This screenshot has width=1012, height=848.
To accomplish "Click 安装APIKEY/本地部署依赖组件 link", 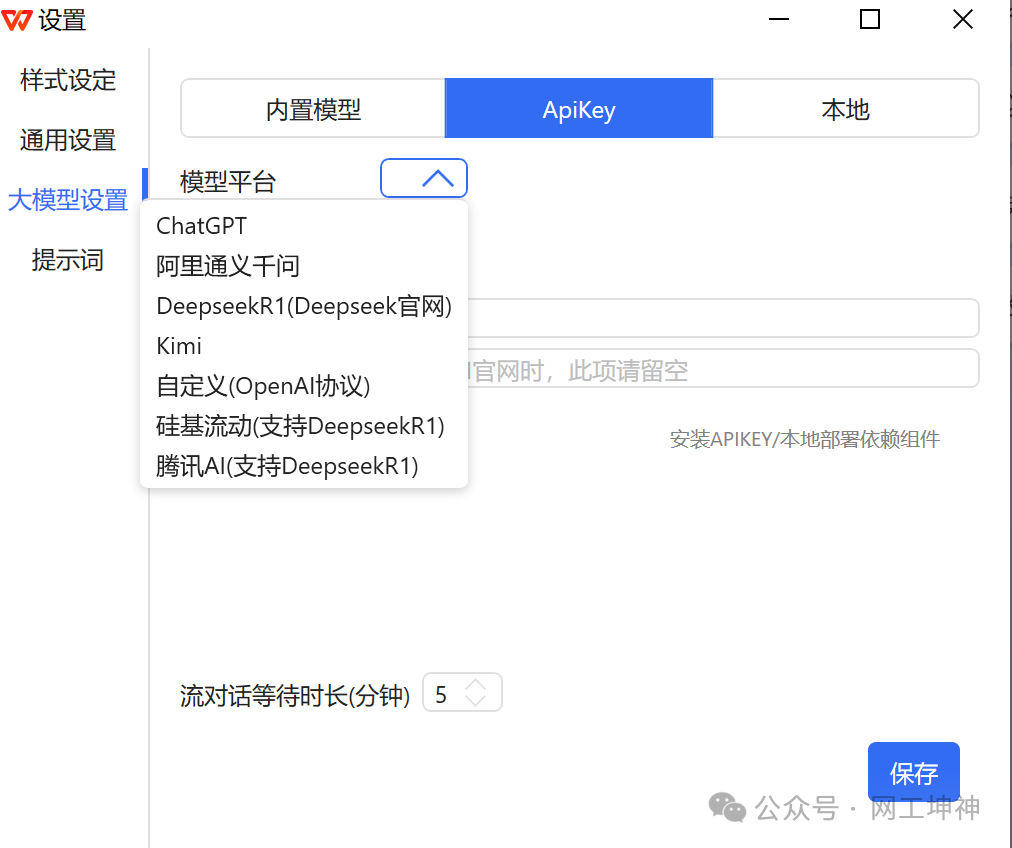I will click(x=804, y=439).
